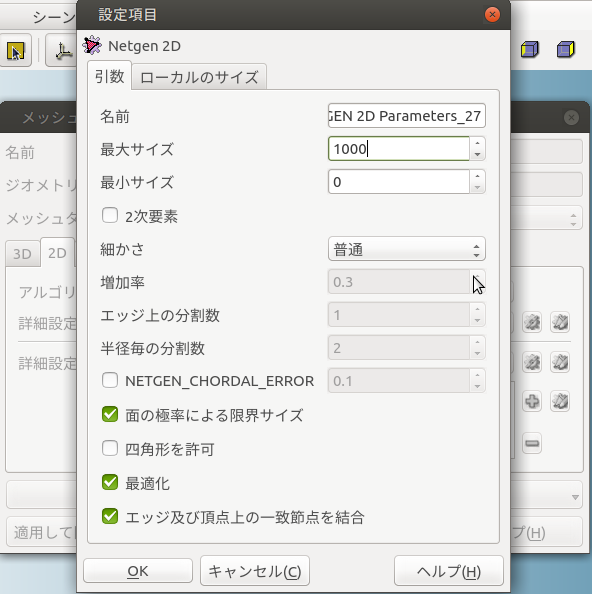The height and width of the screenshot is (594, 592).
Task: Click the エッジ上の分割数 spinner up arrow
Action: [477, 309]
